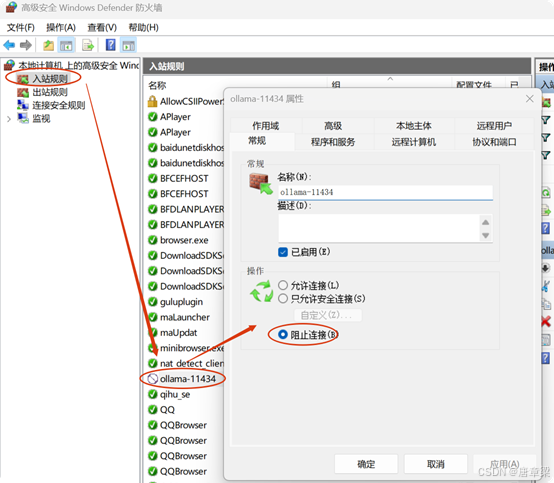The height and width of the screenshot is (483, 554).
Task: Click green check icon of browser.exe rule
Action: click(153, 240)
